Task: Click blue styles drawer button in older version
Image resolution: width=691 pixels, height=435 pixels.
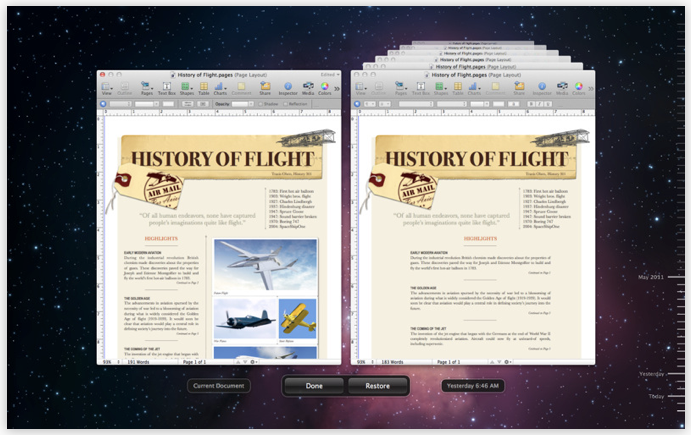Action: [357, 104]
